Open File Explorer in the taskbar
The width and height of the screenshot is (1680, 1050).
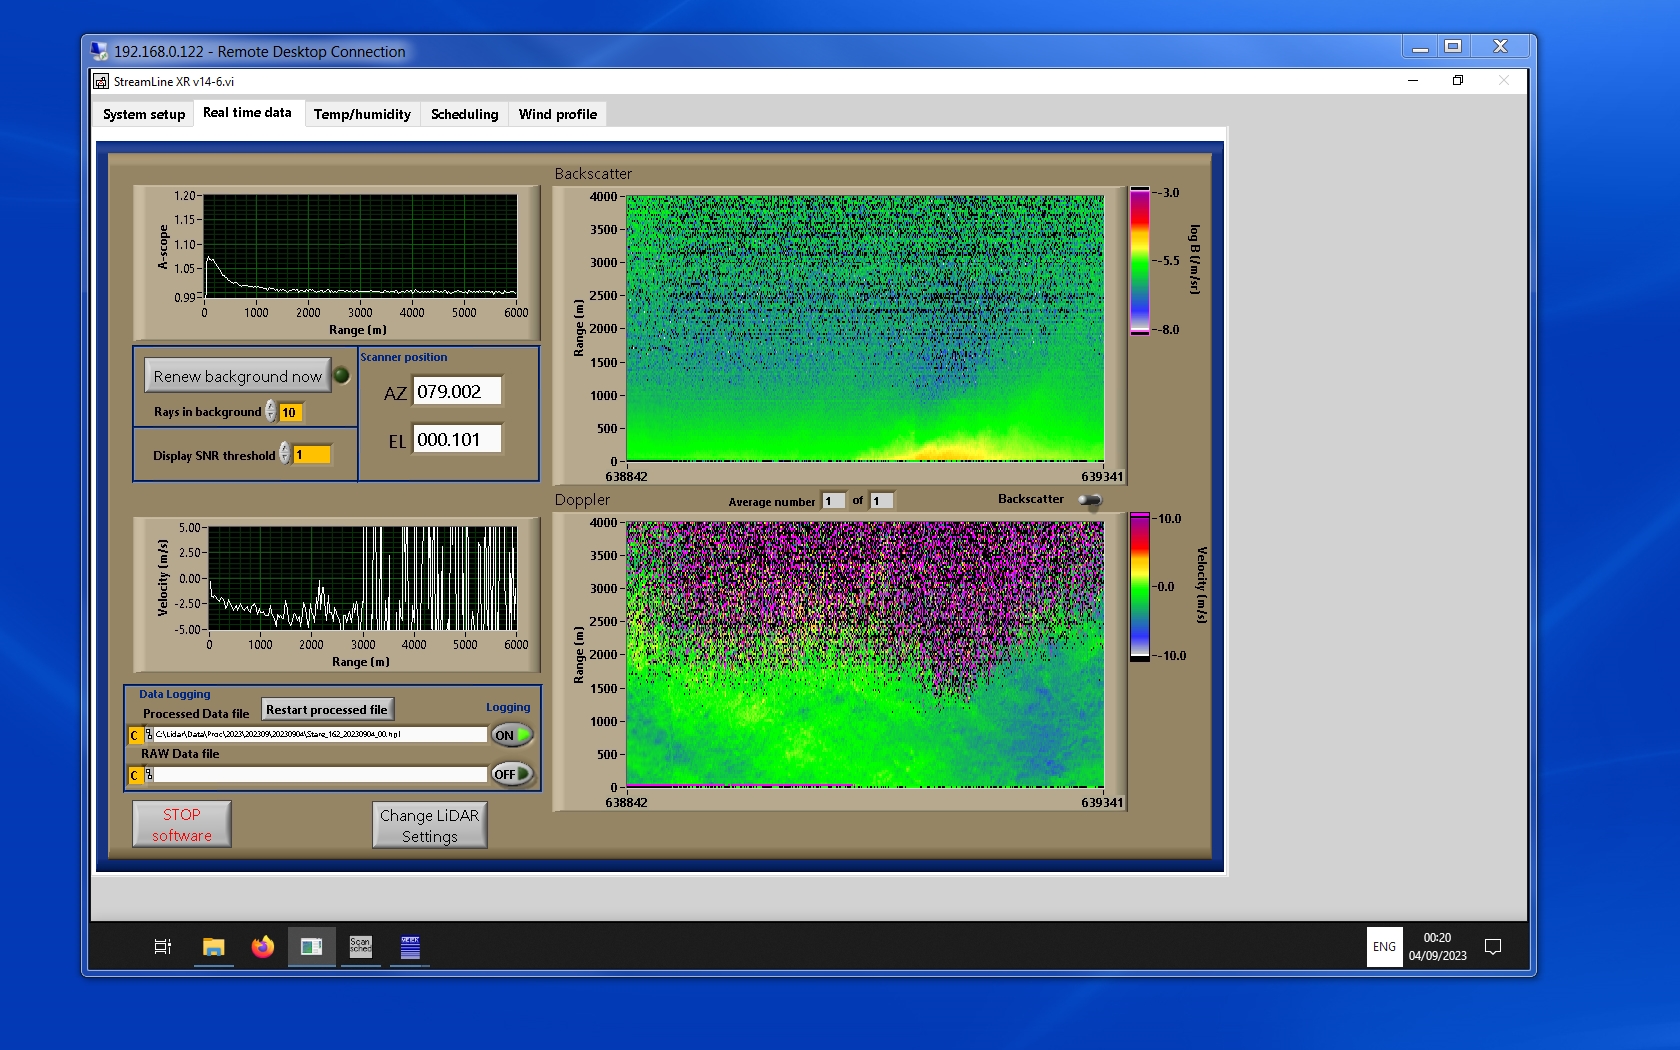(x=213, y=946)
